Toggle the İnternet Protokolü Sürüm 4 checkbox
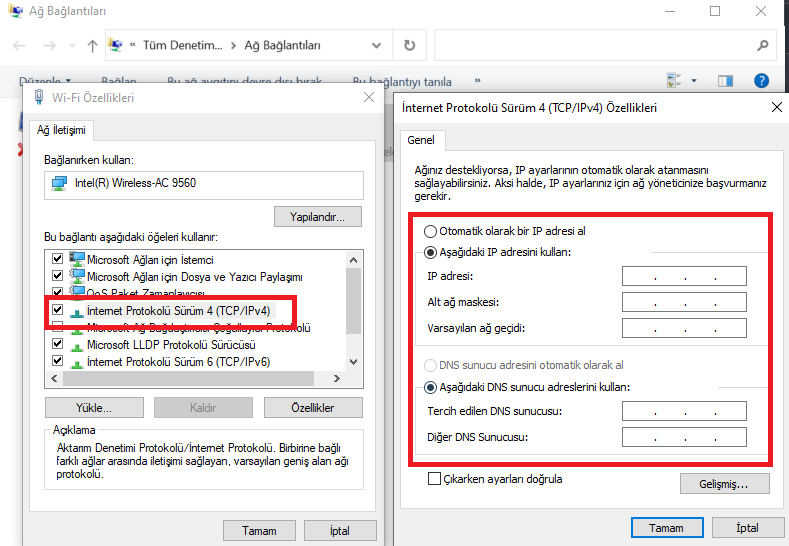 point(57,309)
